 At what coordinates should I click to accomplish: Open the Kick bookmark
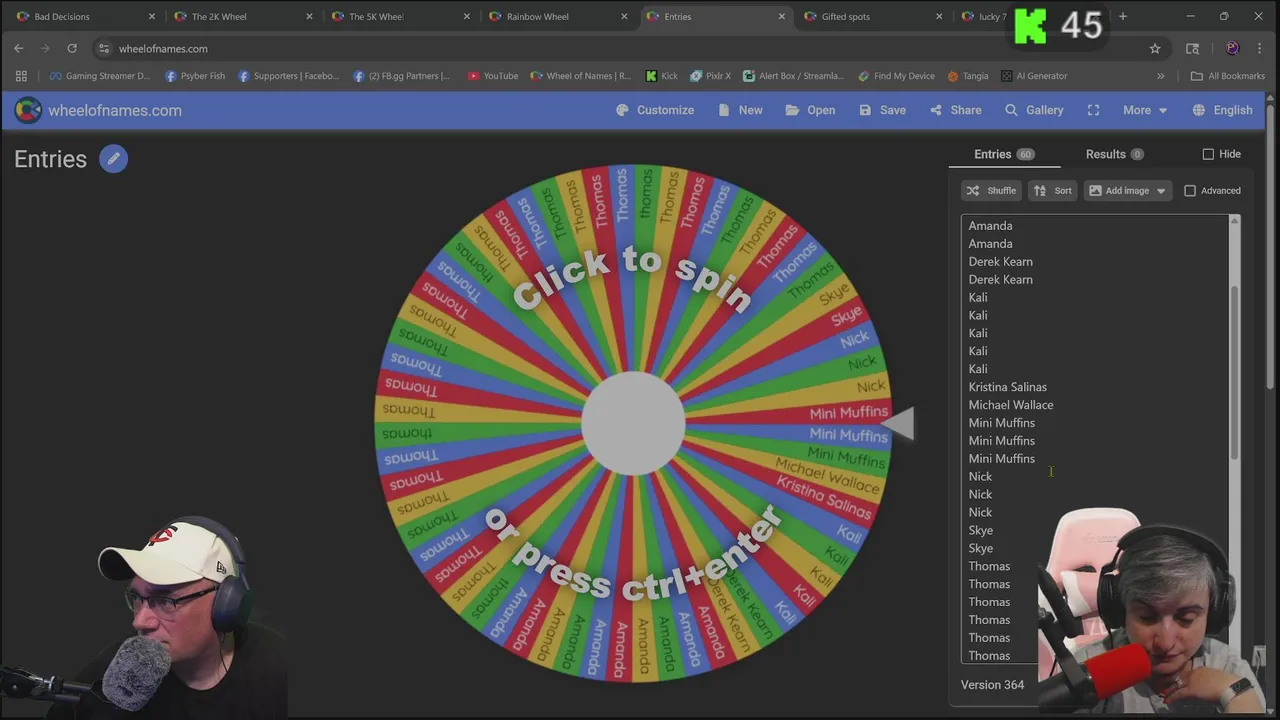pos(661,76)
